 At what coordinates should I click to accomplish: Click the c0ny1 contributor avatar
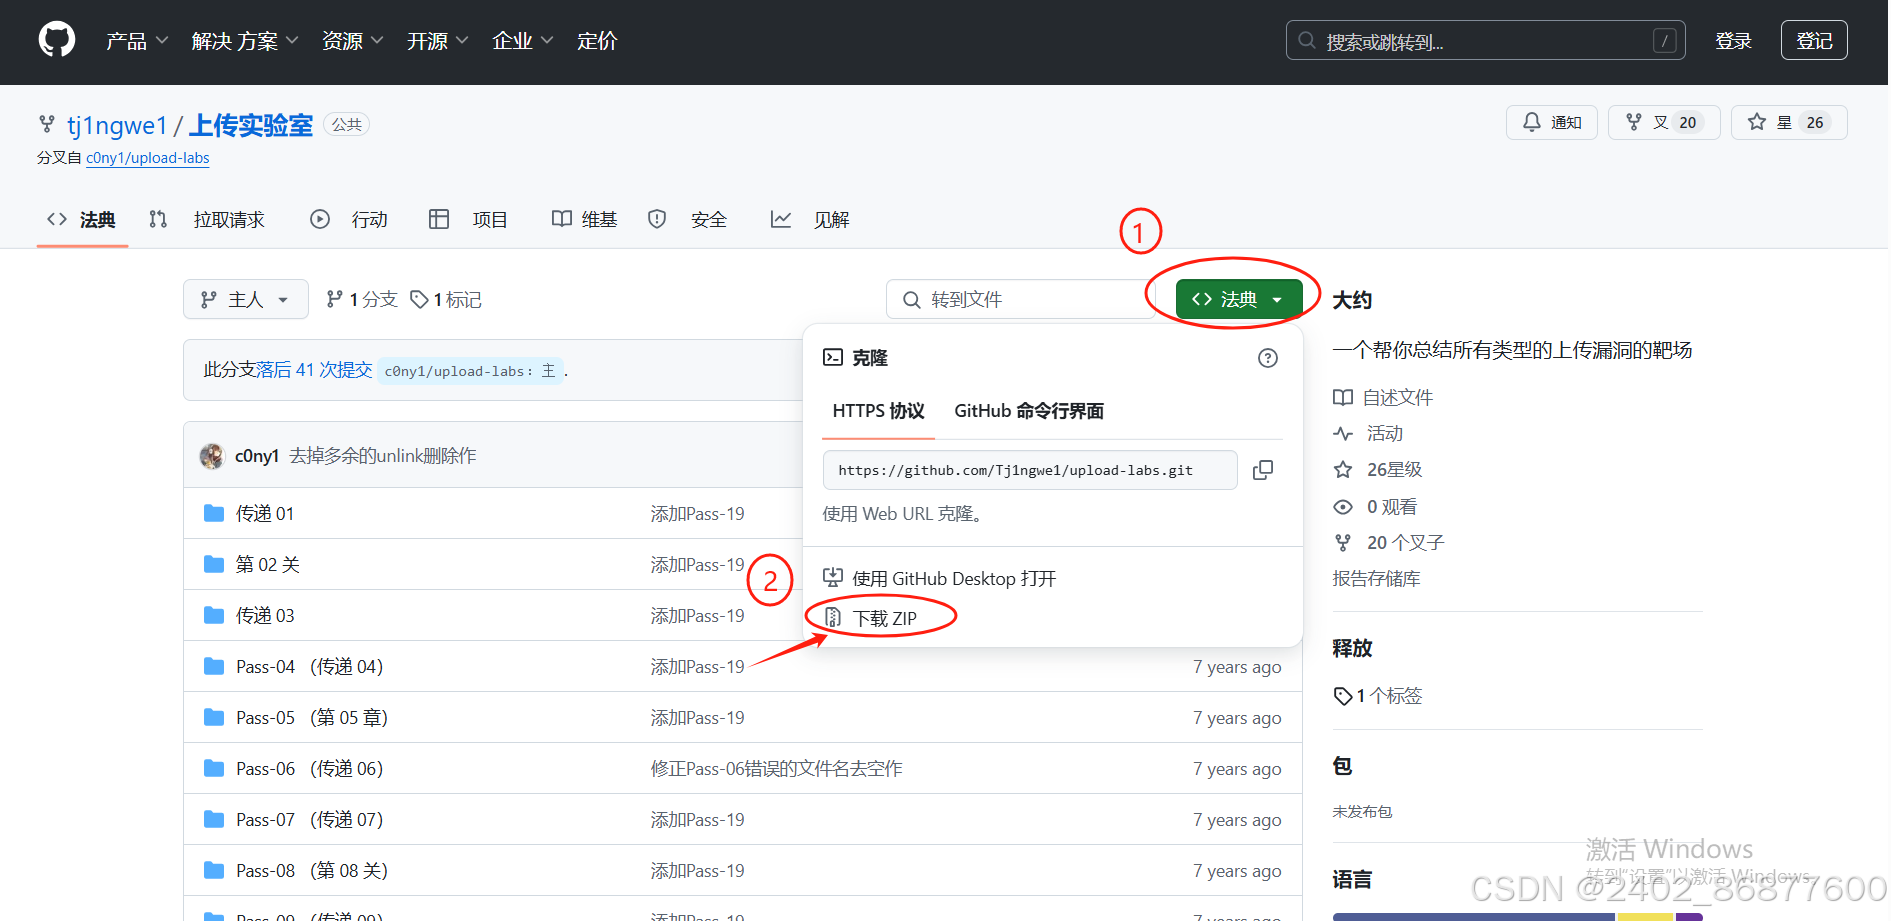pos(211,455)
